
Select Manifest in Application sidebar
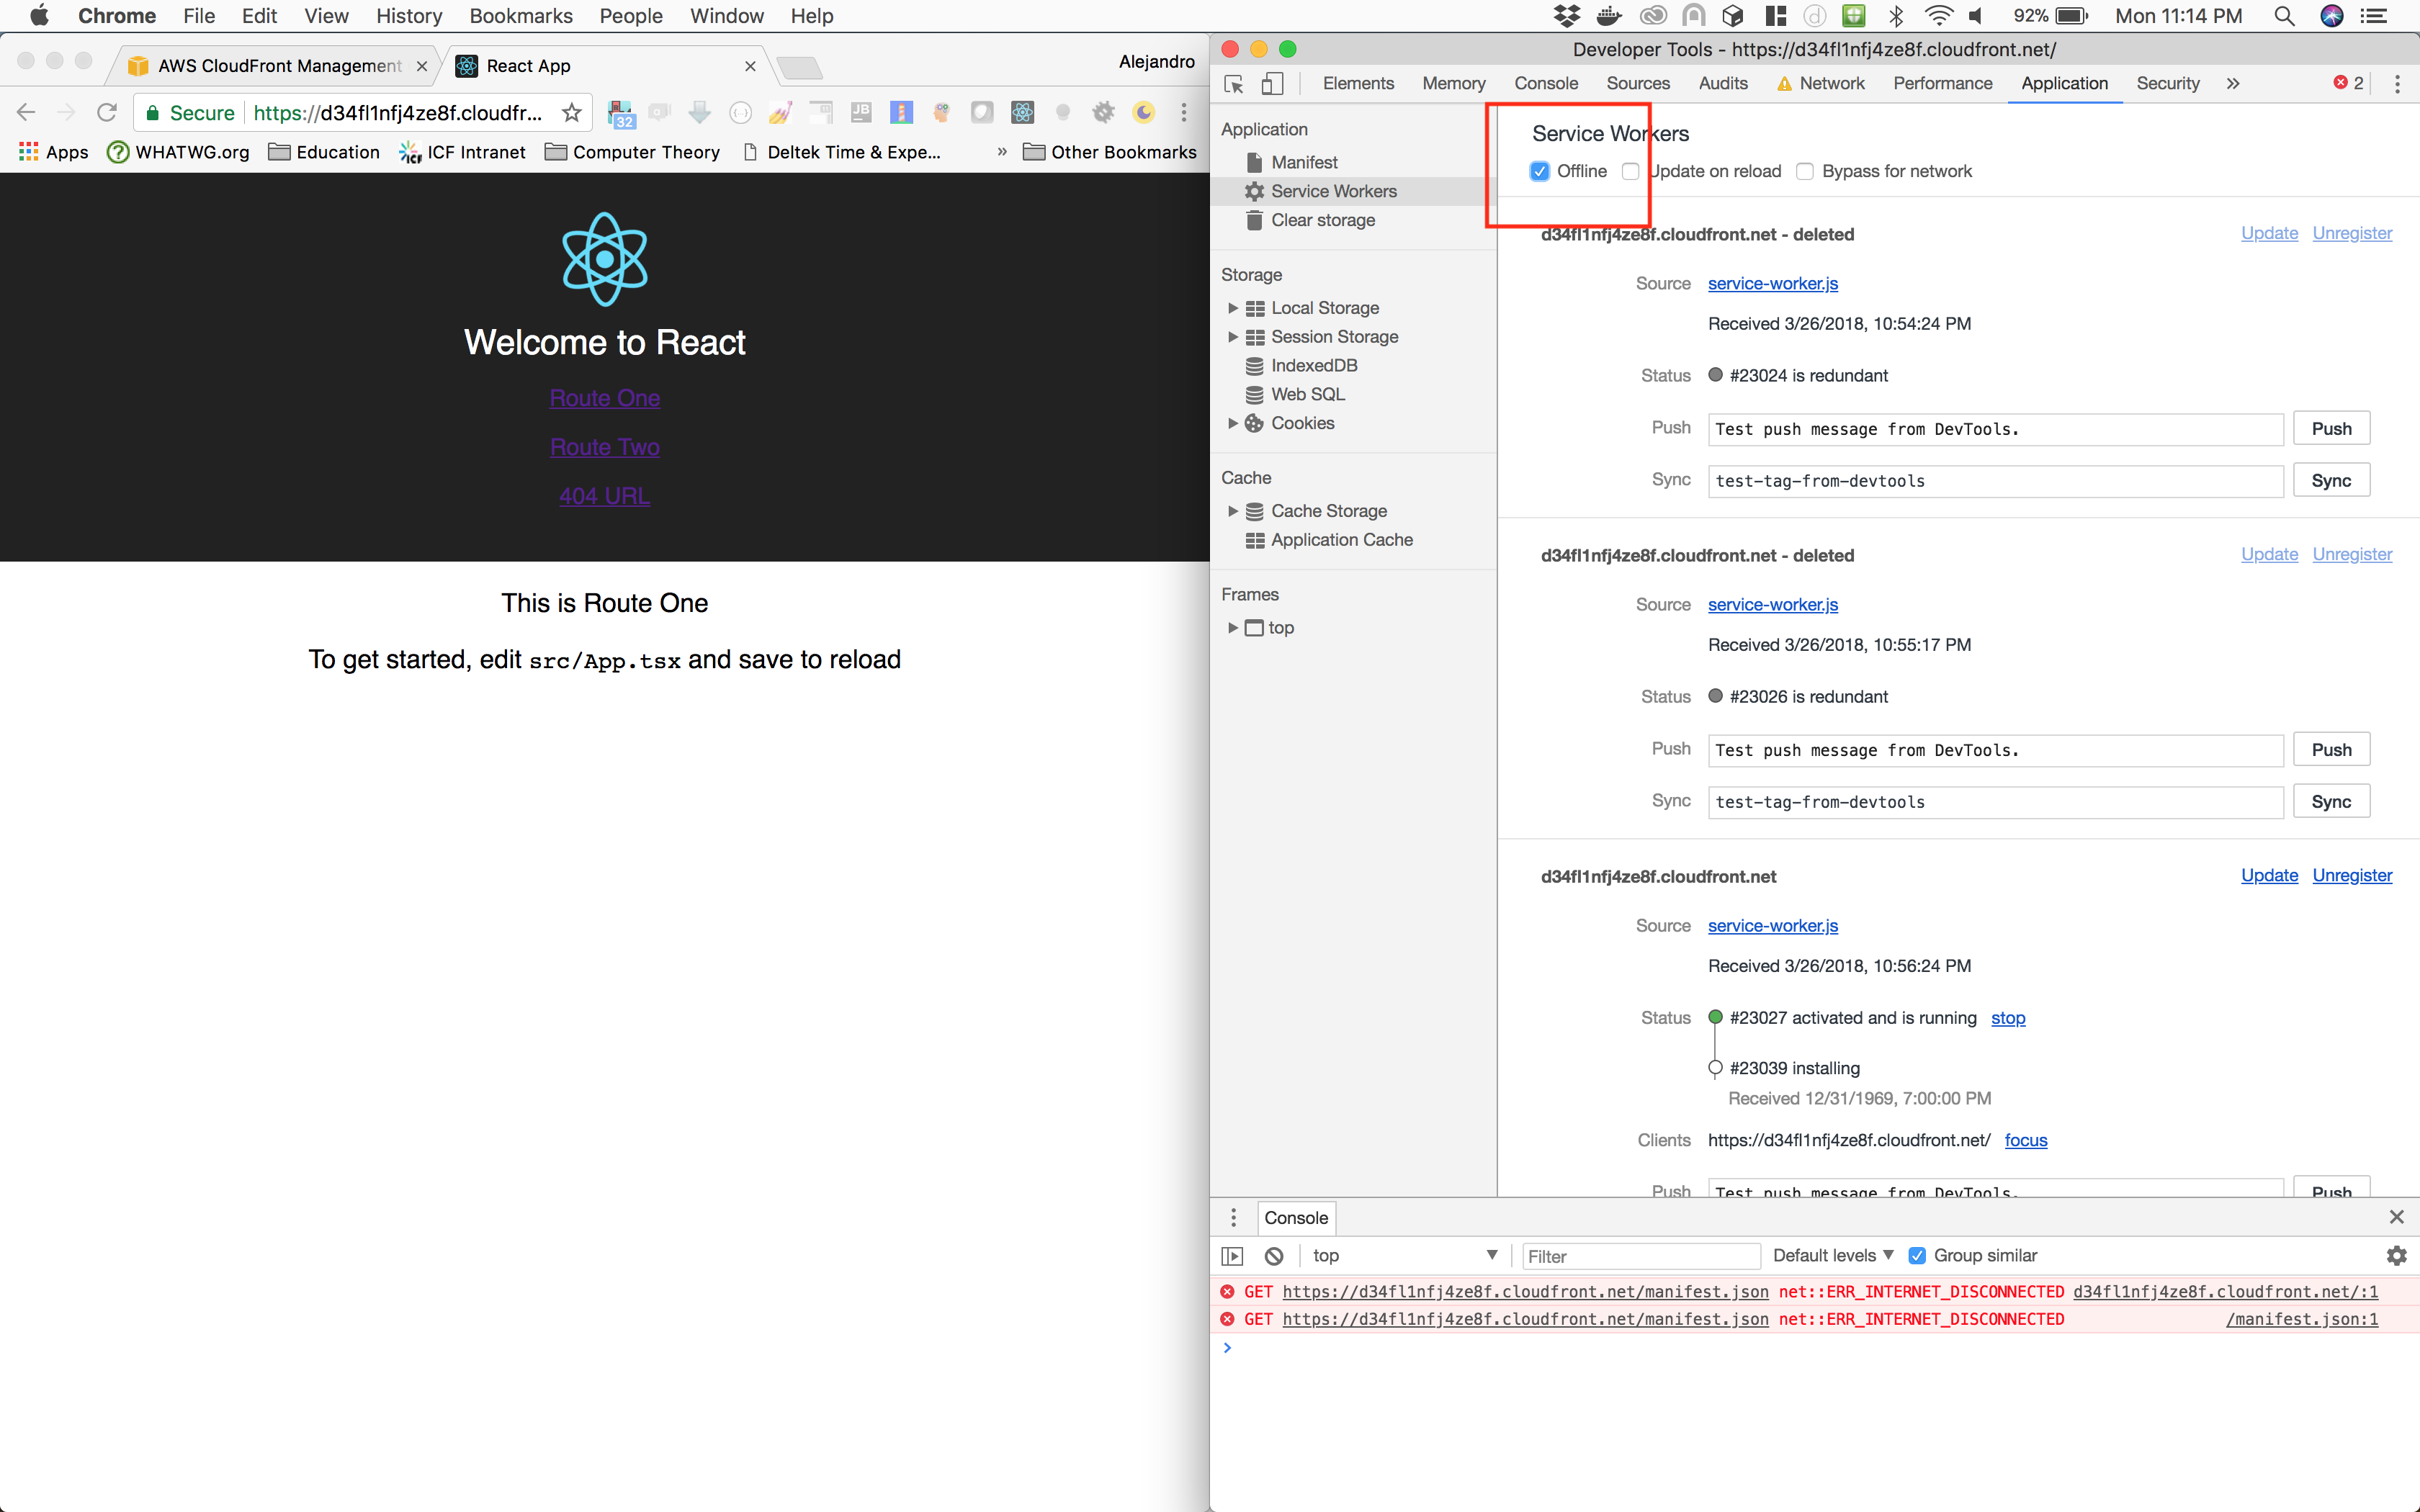click(1303, 162)
